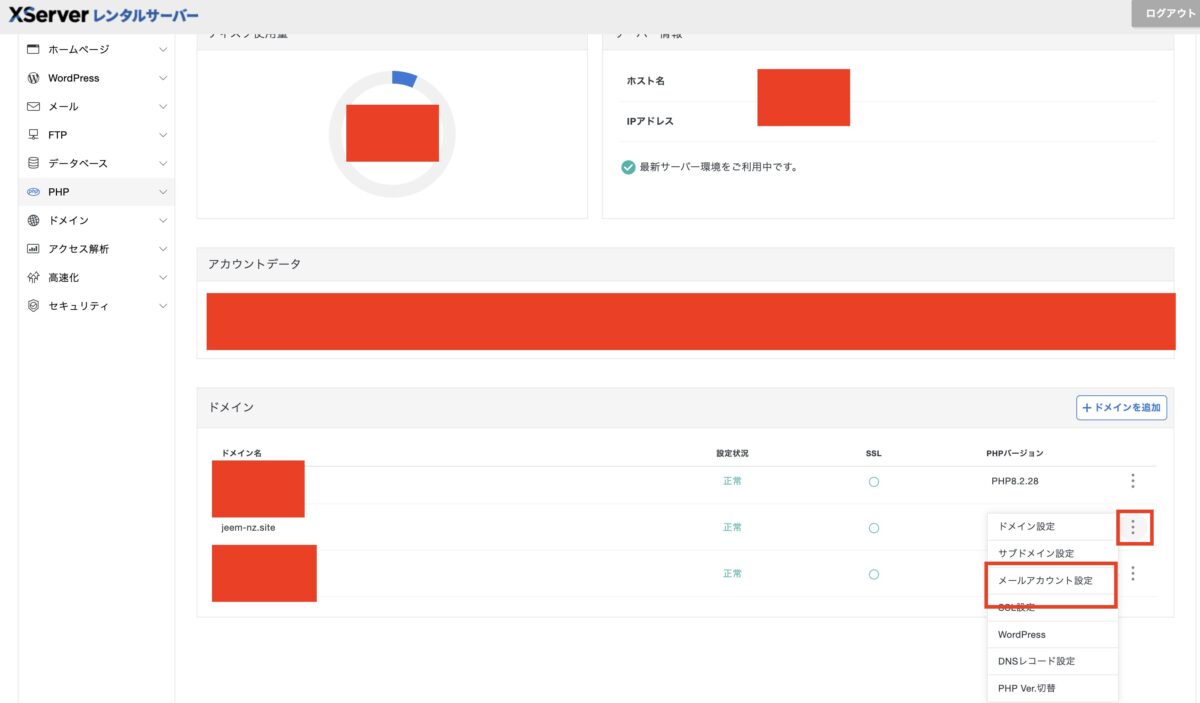Expand the 高速化 section chevron
Screen dimensions: 1200x703
coord(163,277)
